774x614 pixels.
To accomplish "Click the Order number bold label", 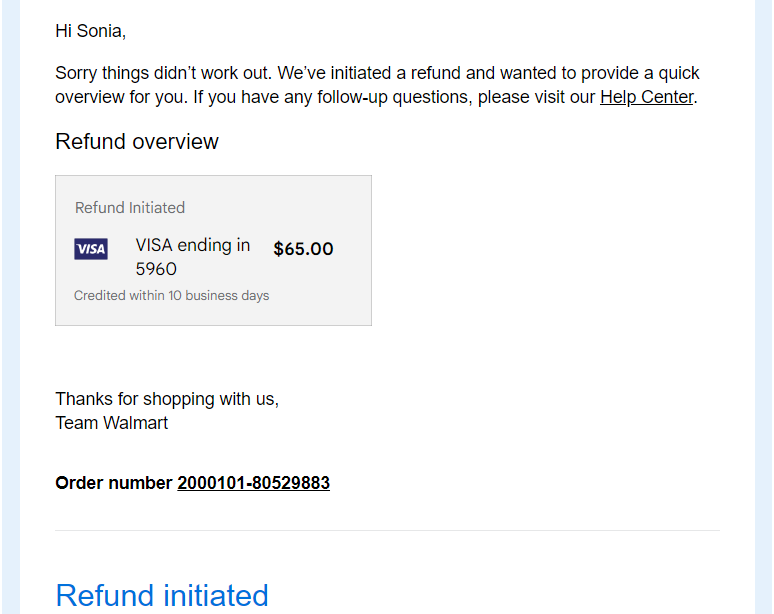I will pos(114,483).
